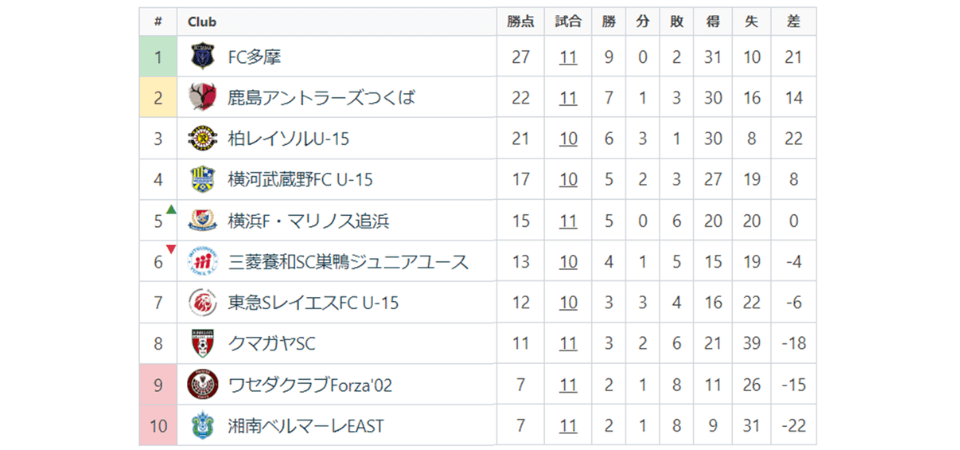
Task: Click the 勝点 column header
Action: pyautogui.click(x=520, y=21)
